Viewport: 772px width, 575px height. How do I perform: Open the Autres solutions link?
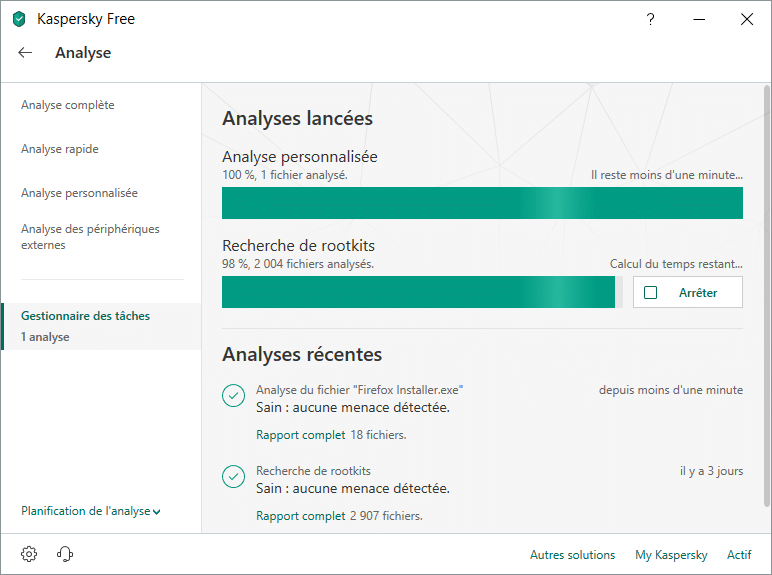[572, 555]
